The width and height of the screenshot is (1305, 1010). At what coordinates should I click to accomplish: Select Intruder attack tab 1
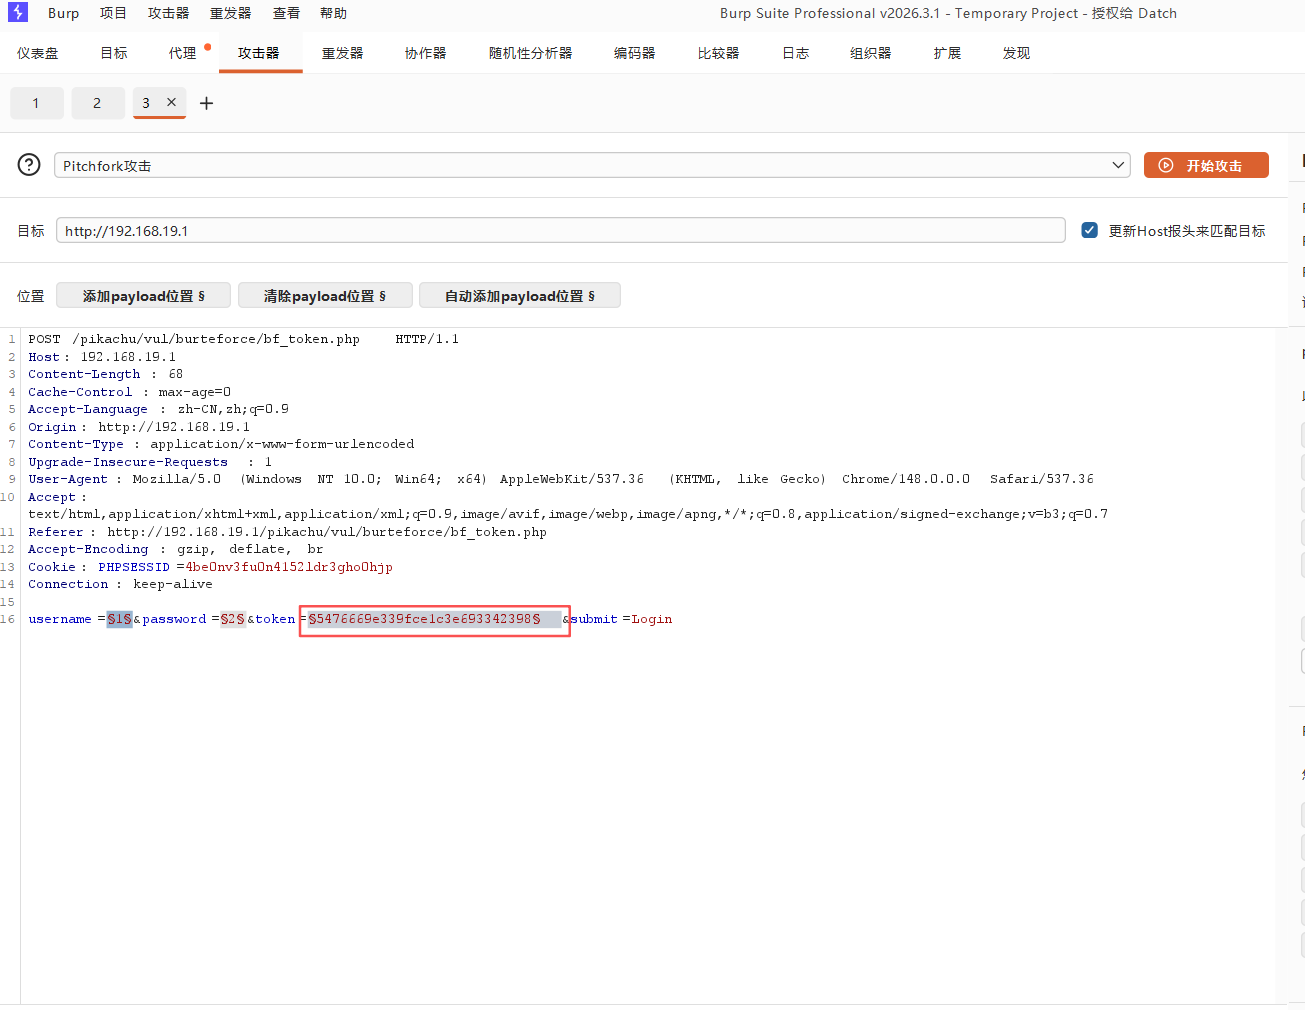tap(37, 103)
